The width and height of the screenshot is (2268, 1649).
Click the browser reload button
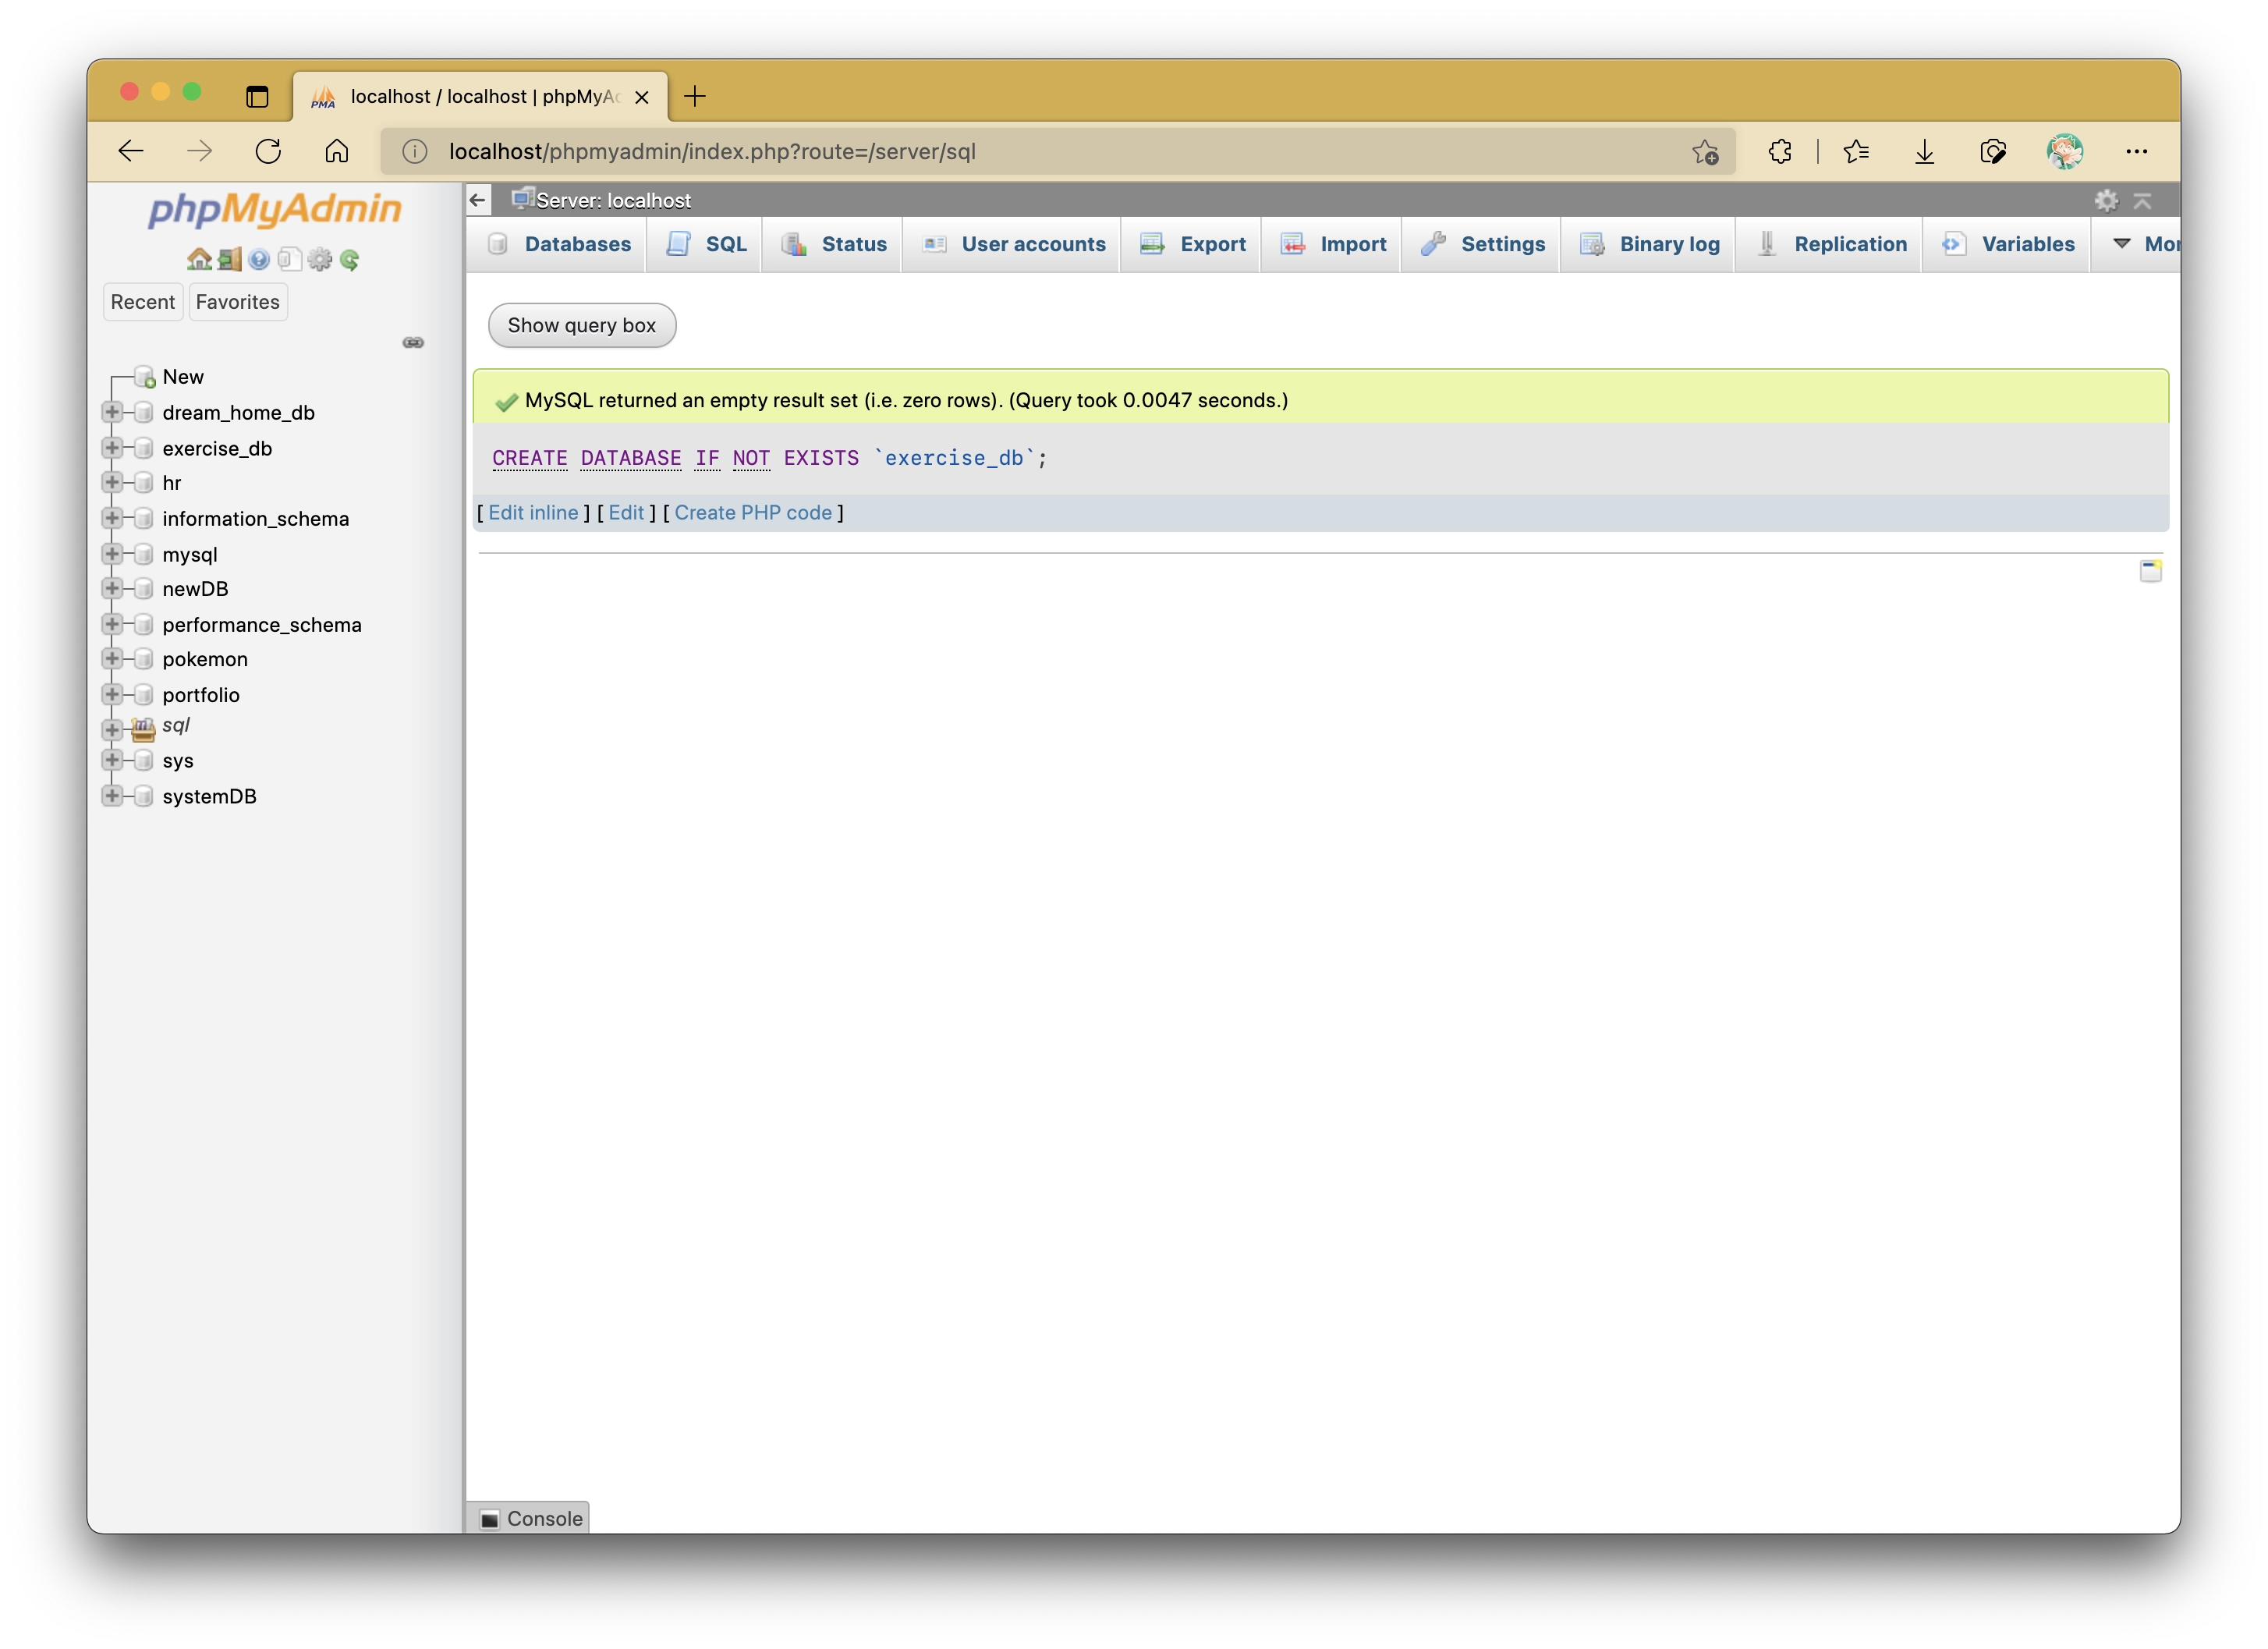coord(268,151)
